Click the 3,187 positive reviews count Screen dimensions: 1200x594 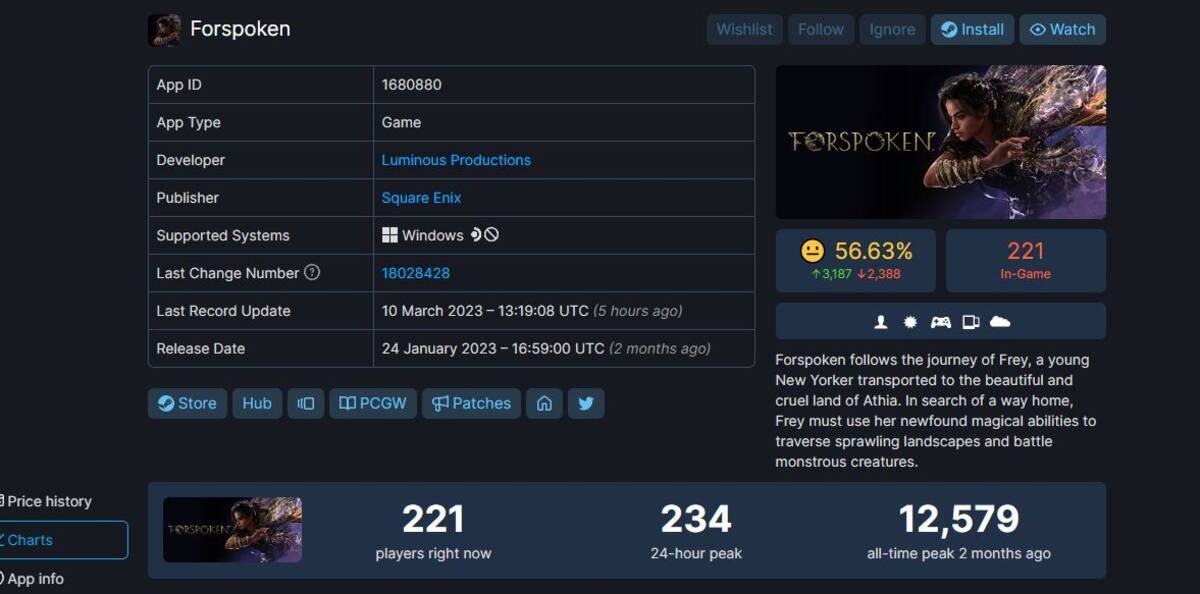pyautogui.click(x=831, y=274)
